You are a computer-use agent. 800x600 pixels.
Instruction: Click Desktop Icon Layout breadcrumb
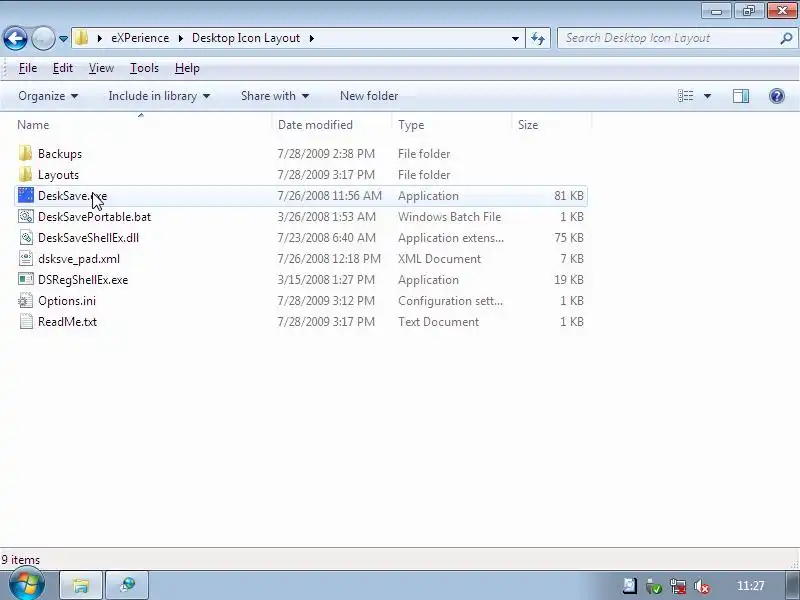[x=246, y=38]
